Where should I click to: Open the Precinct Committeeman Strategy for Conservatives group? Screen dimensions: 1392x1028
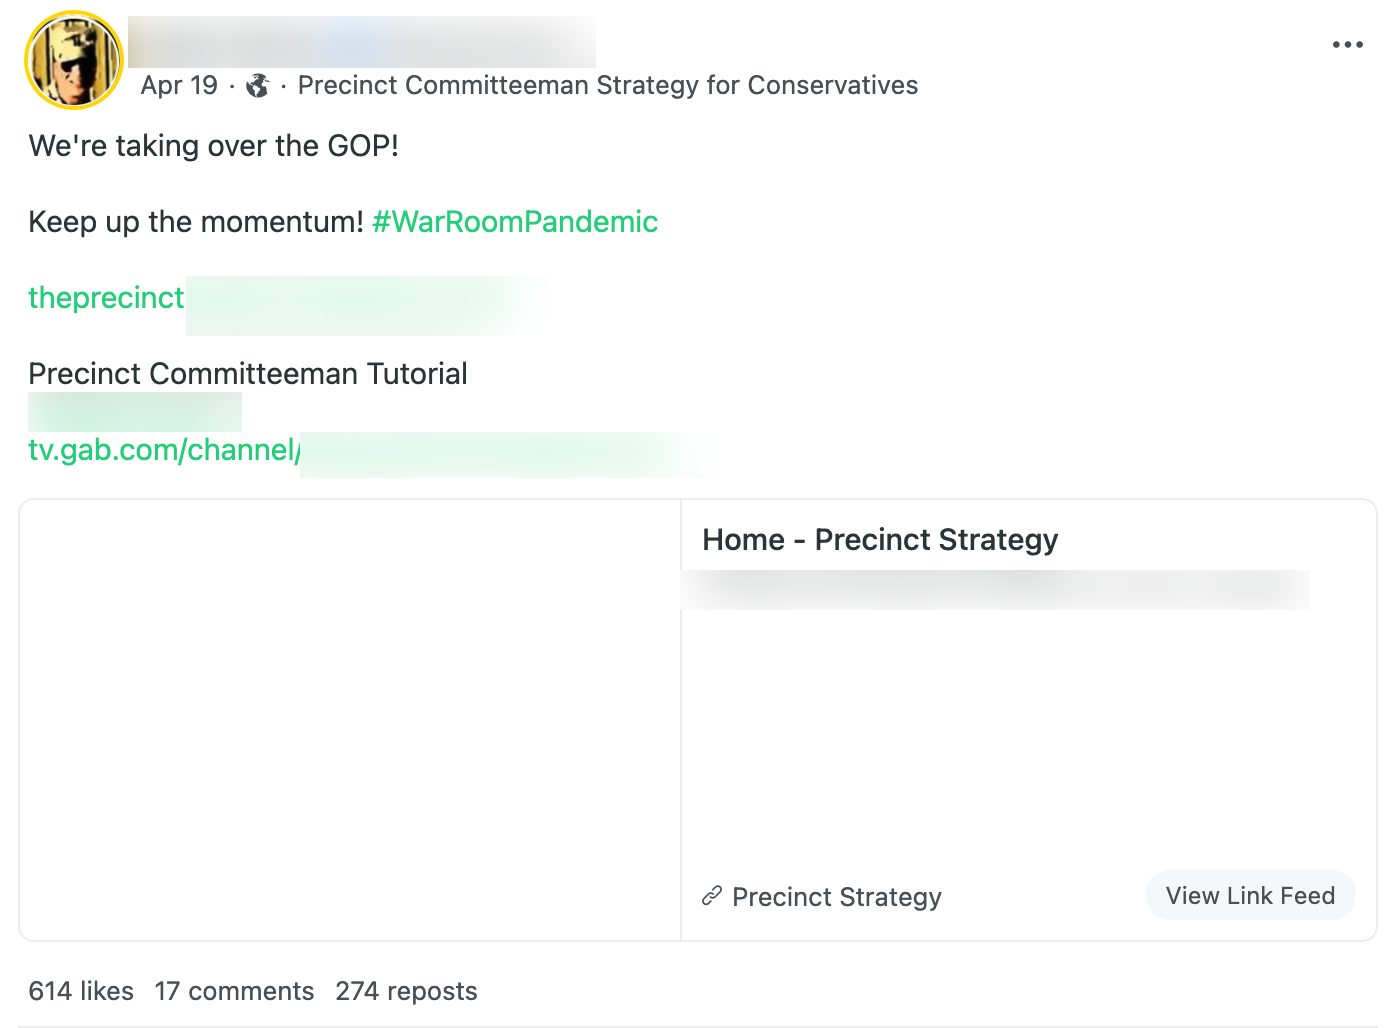click(607, 85)
